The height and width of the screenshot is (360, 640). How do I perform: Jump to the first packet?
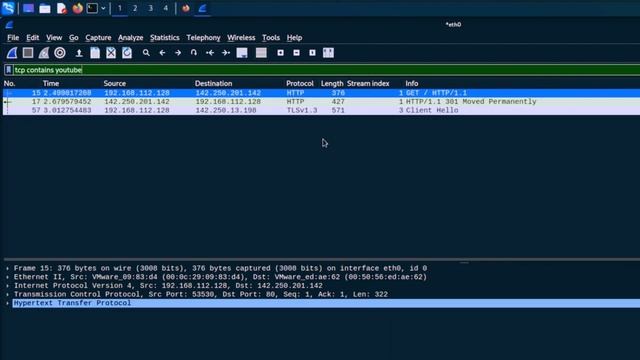tap(210, 53)
